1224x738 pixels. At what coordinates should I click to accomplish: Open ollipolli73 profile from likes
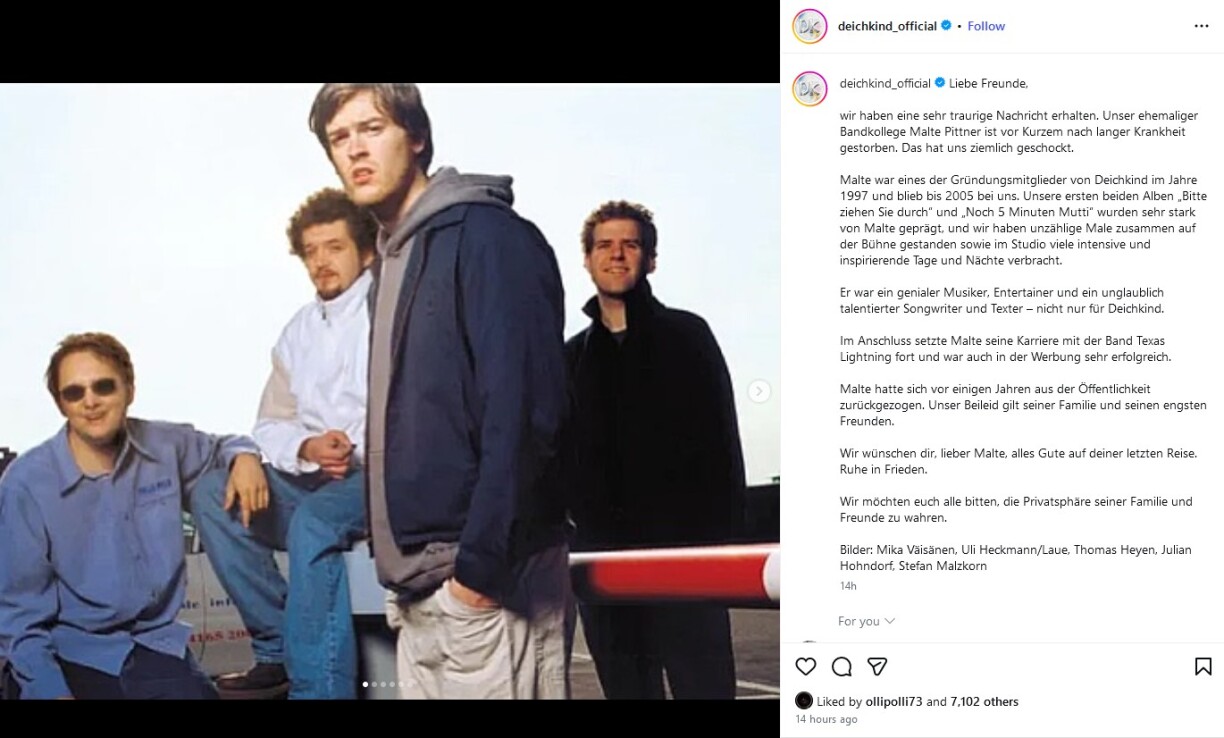[892, 702]
